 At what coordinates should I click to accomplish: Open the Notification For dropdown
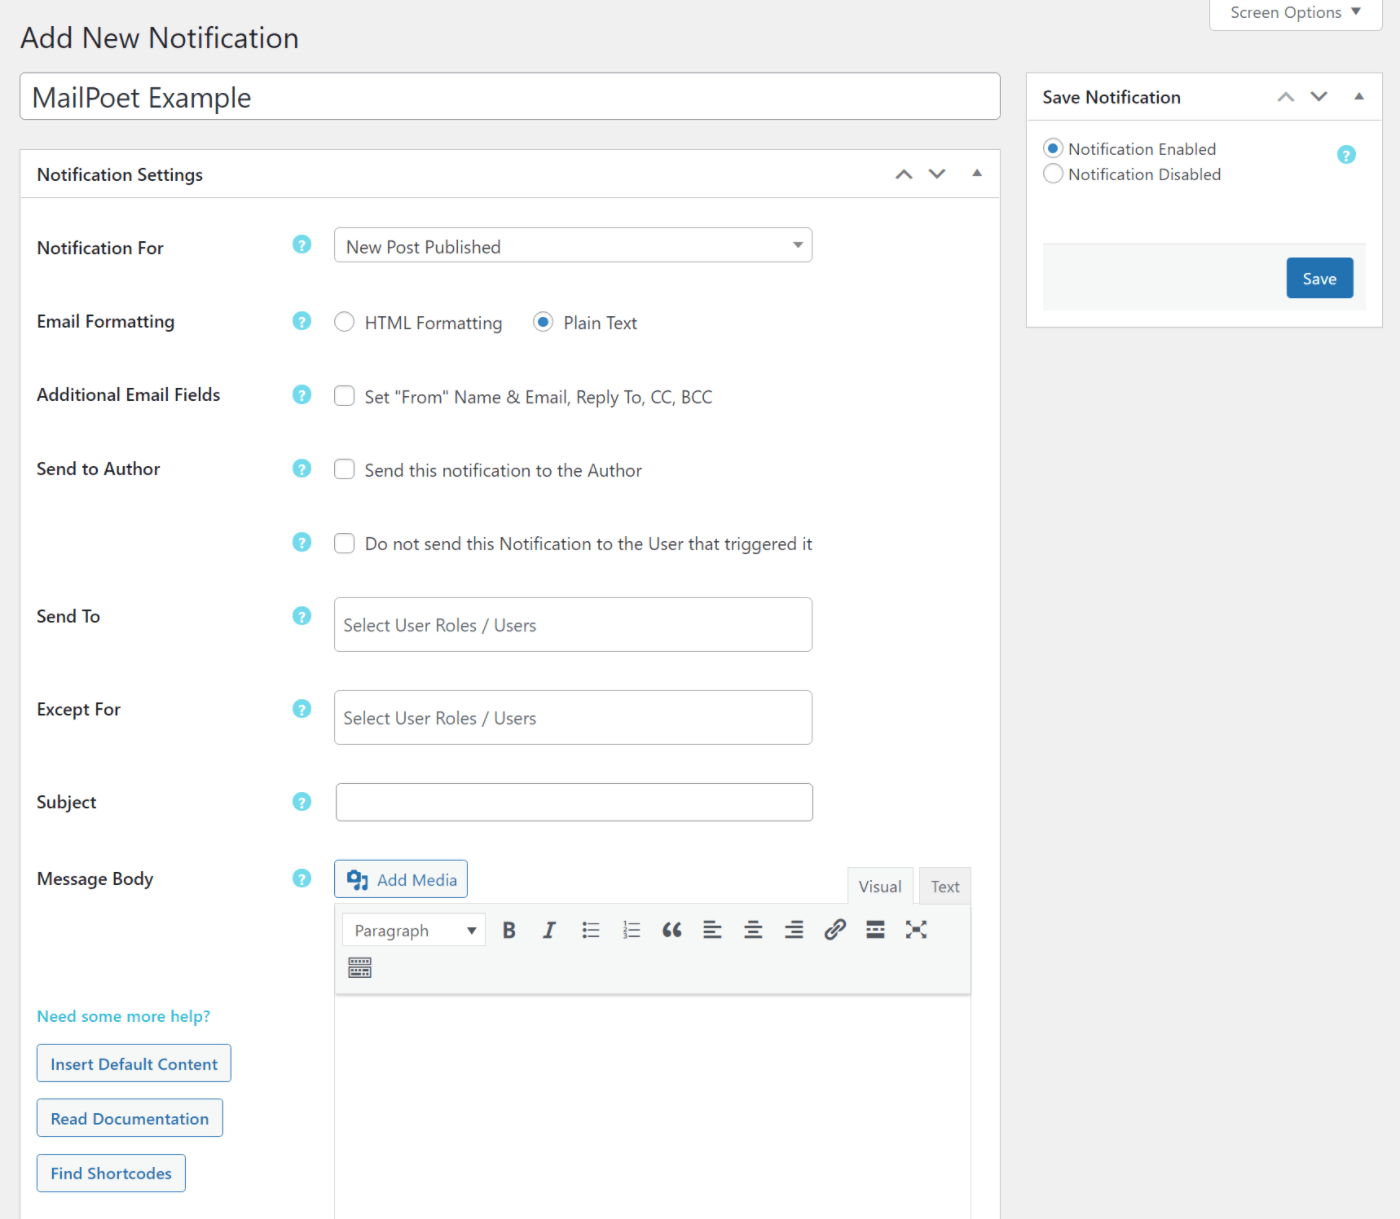click(573, 246)
